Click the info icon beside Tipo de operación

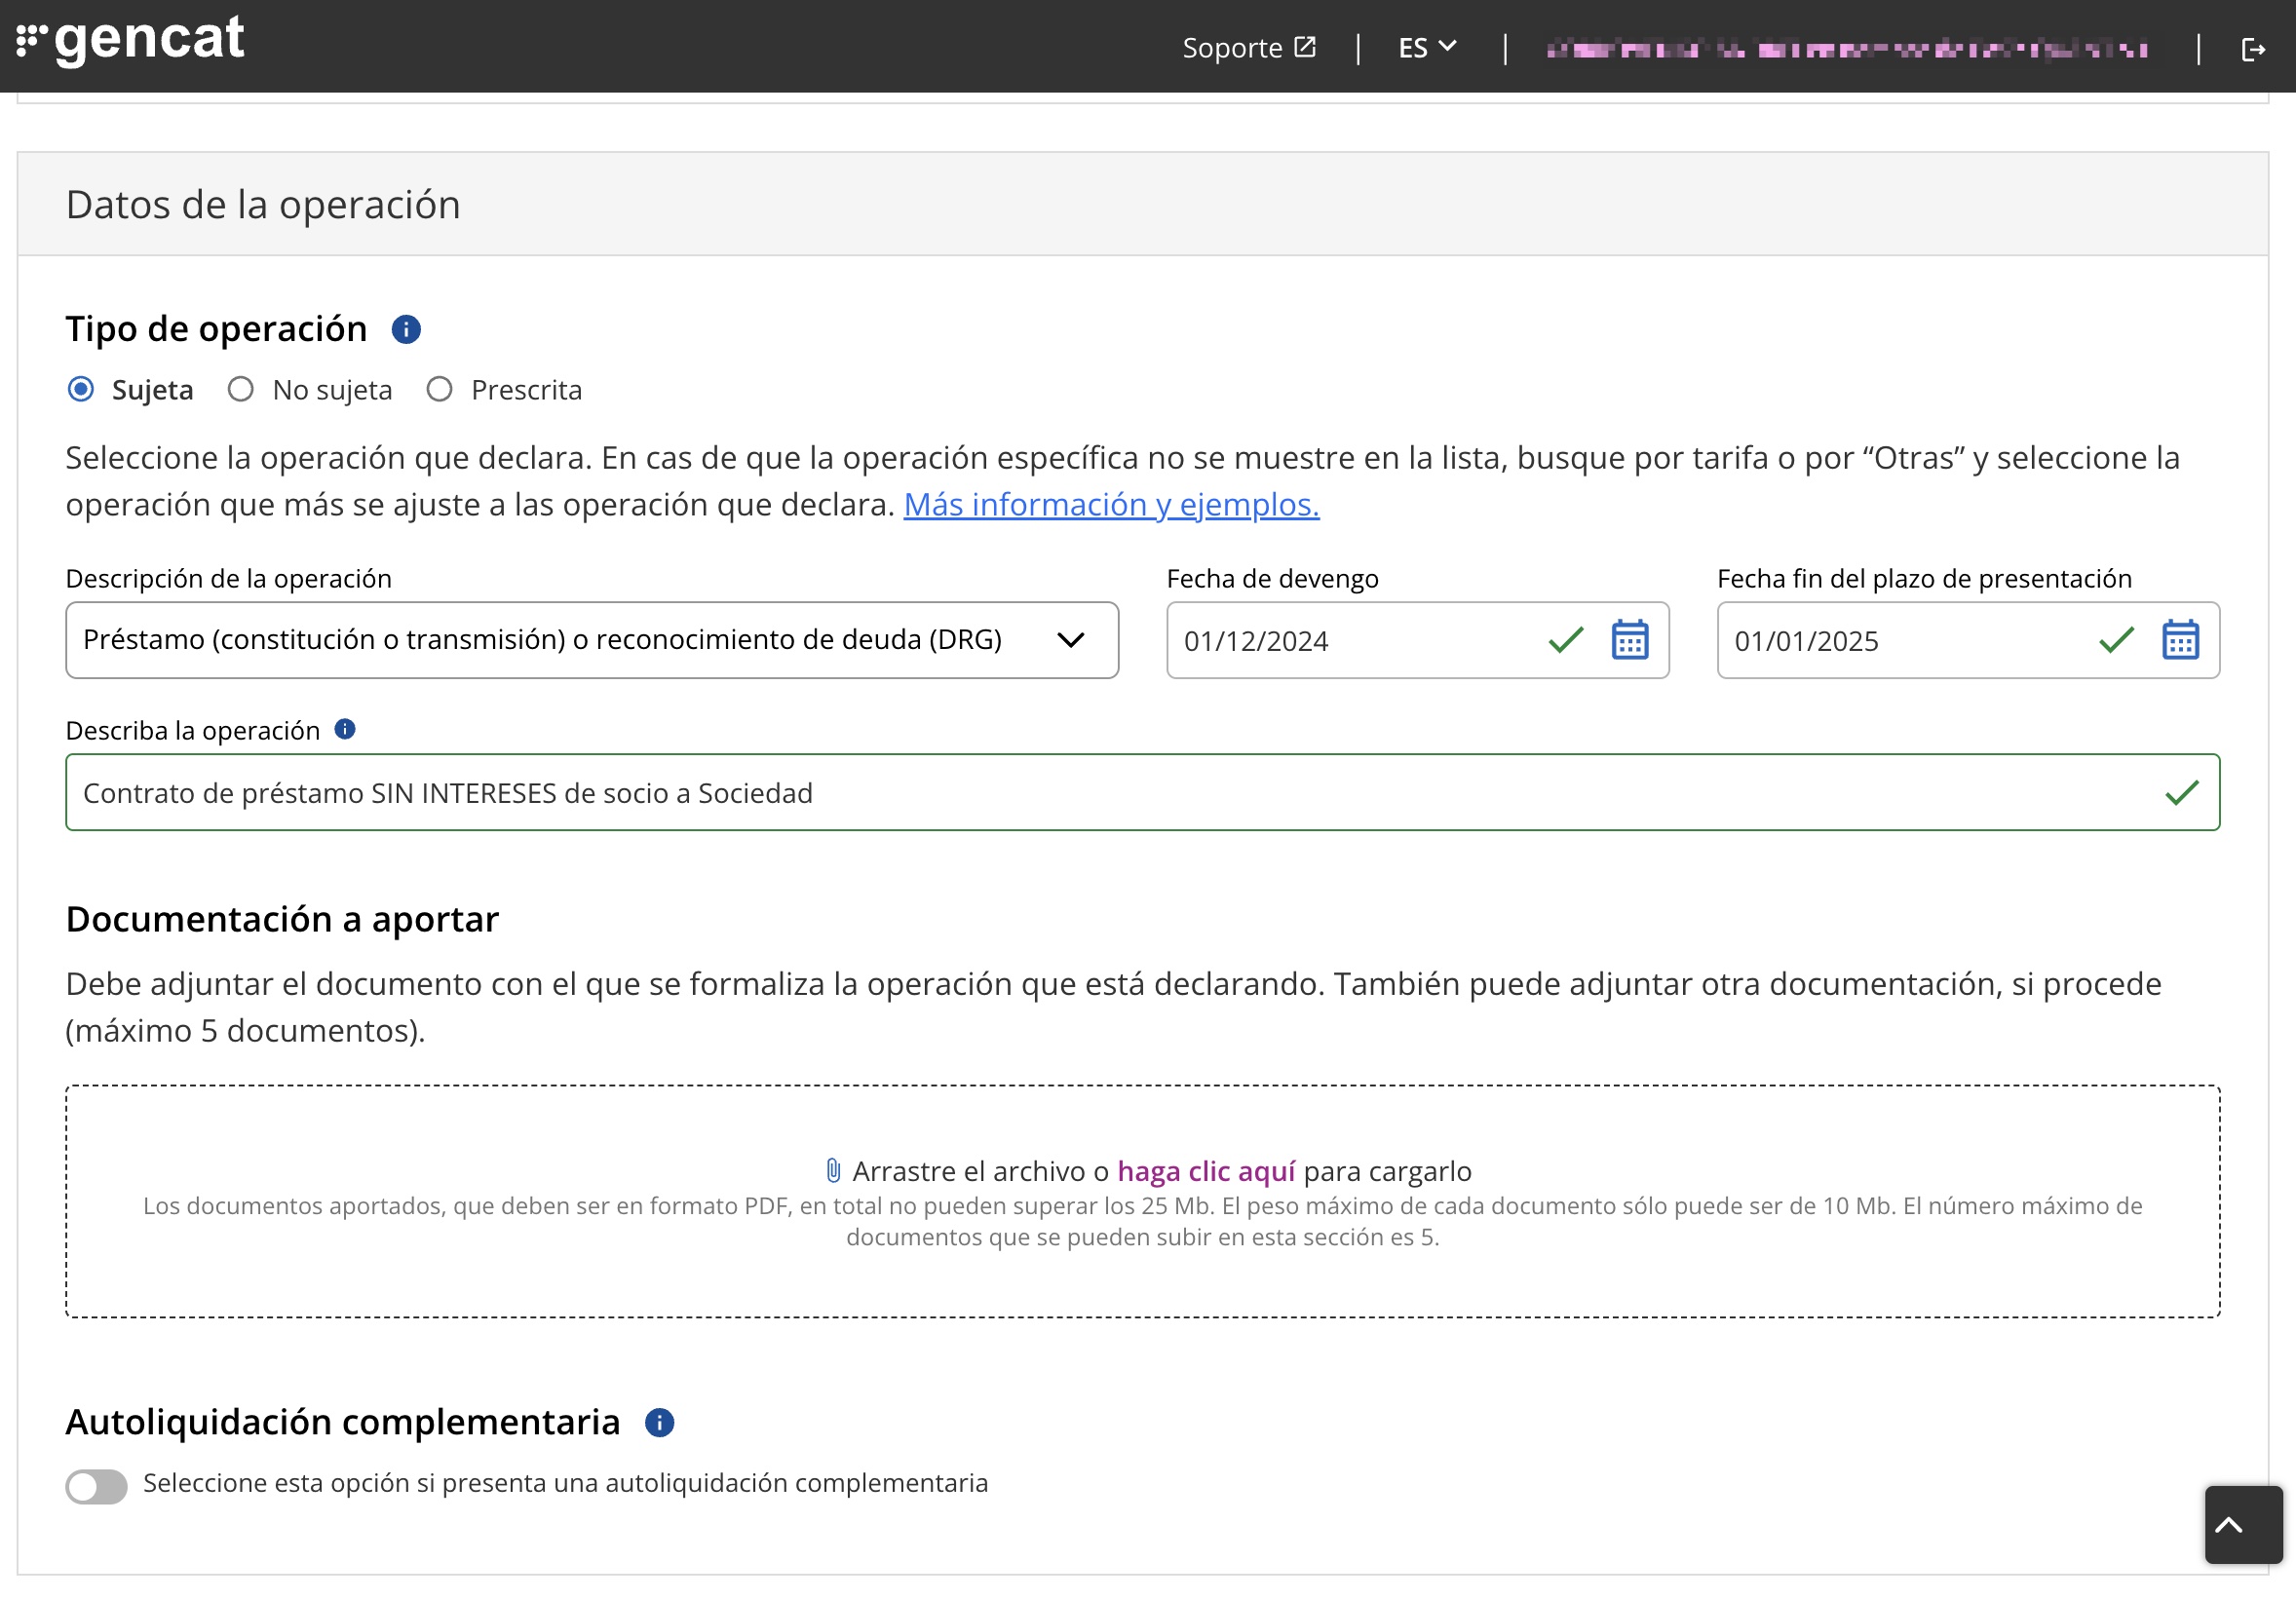(x=405, y=329)
